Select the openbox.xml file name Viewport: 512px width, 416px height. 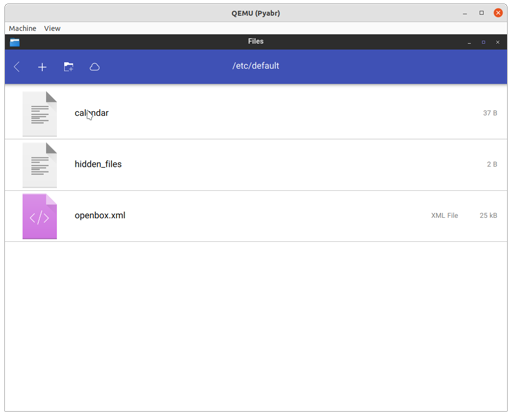[100, 215]
